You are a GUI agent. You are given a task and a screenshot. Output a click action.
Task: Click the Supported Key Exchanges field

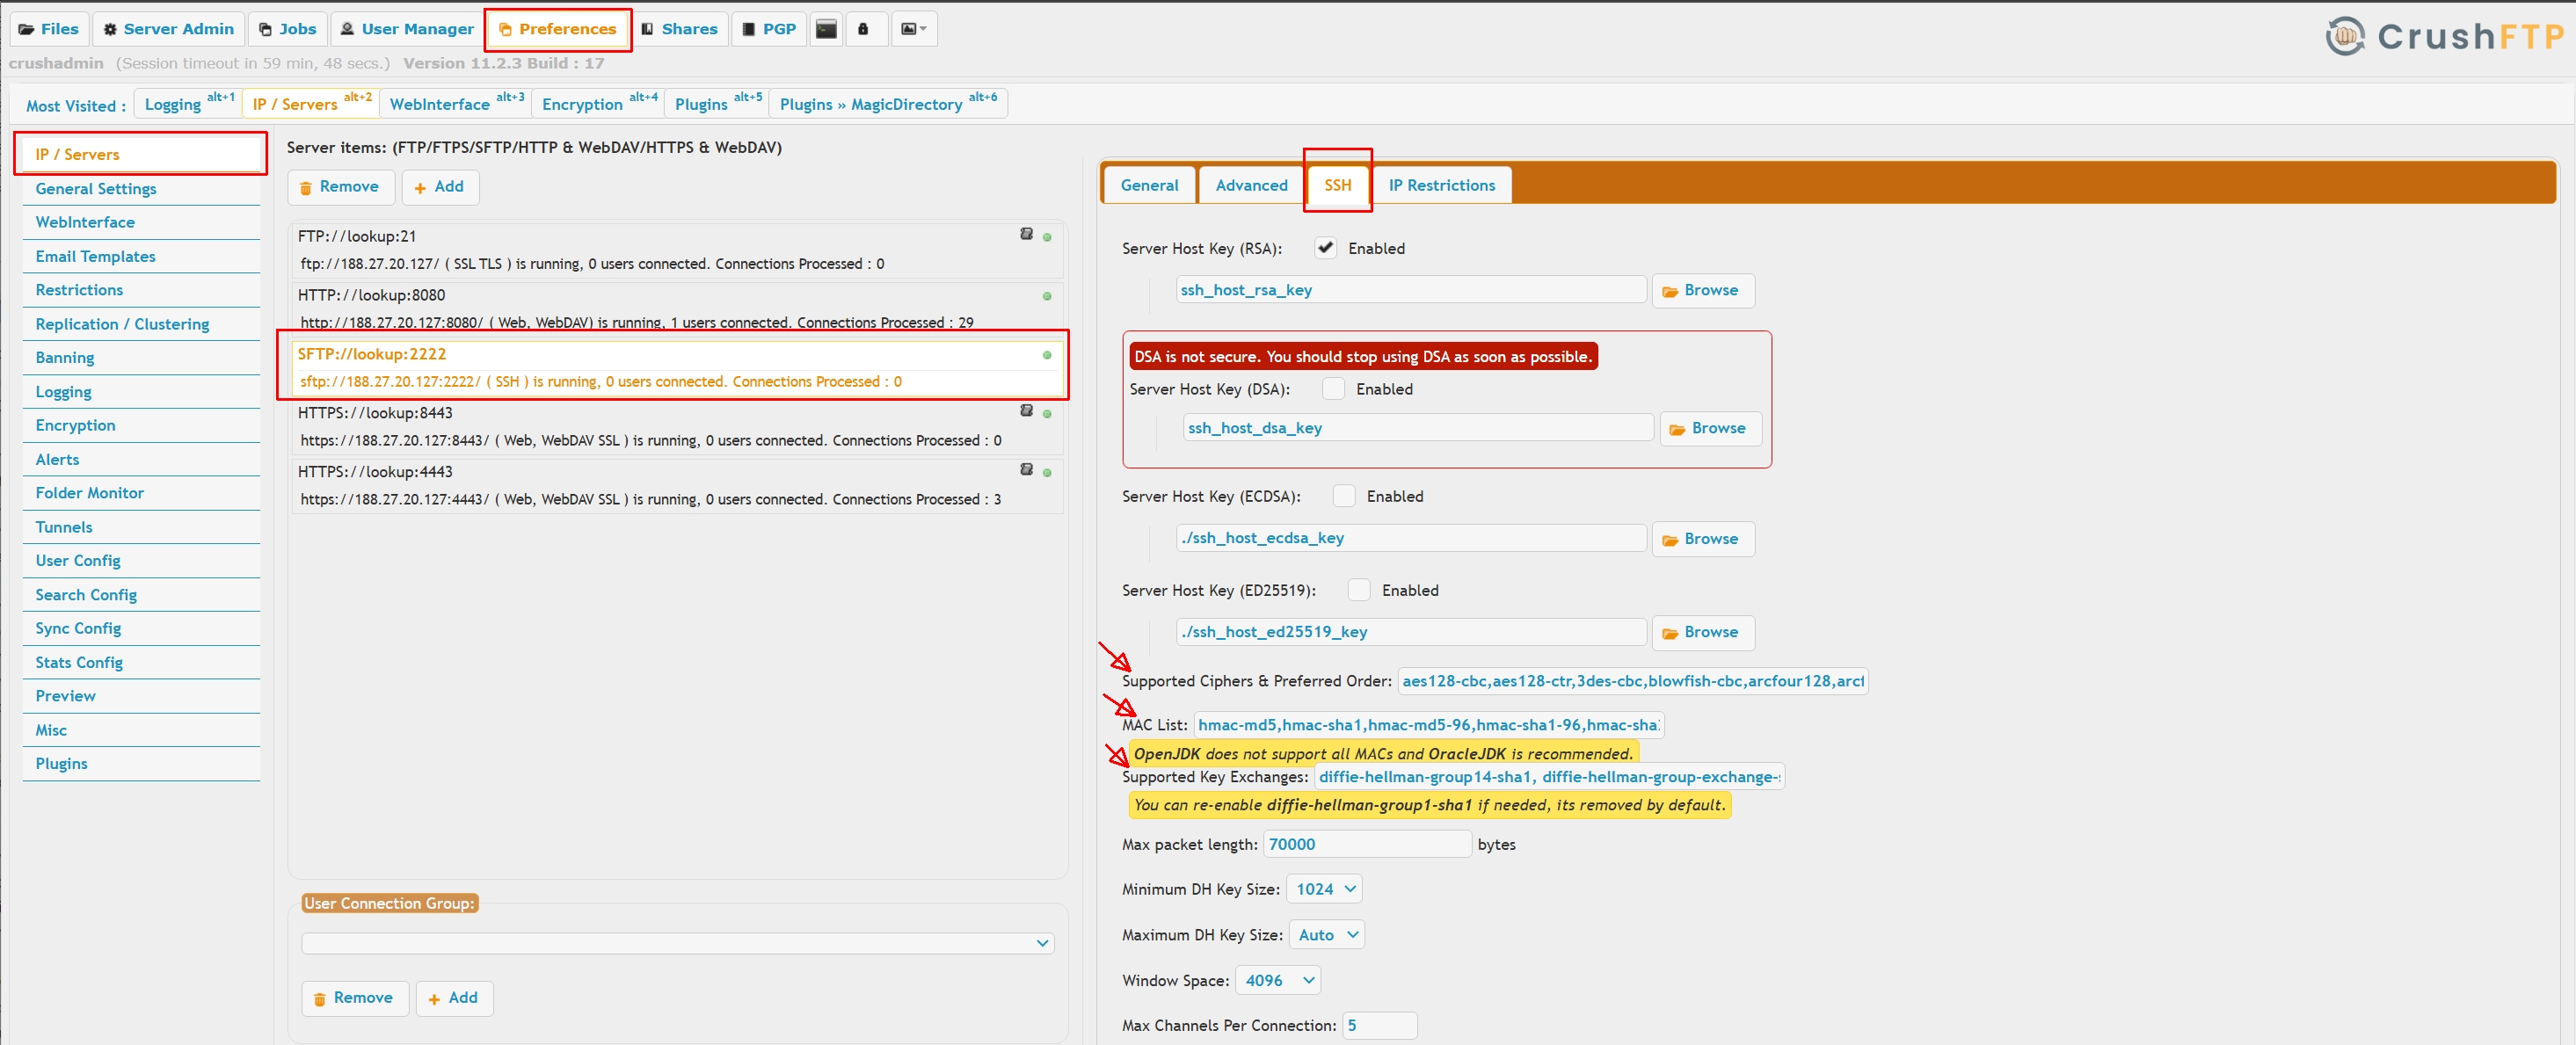1549,777
